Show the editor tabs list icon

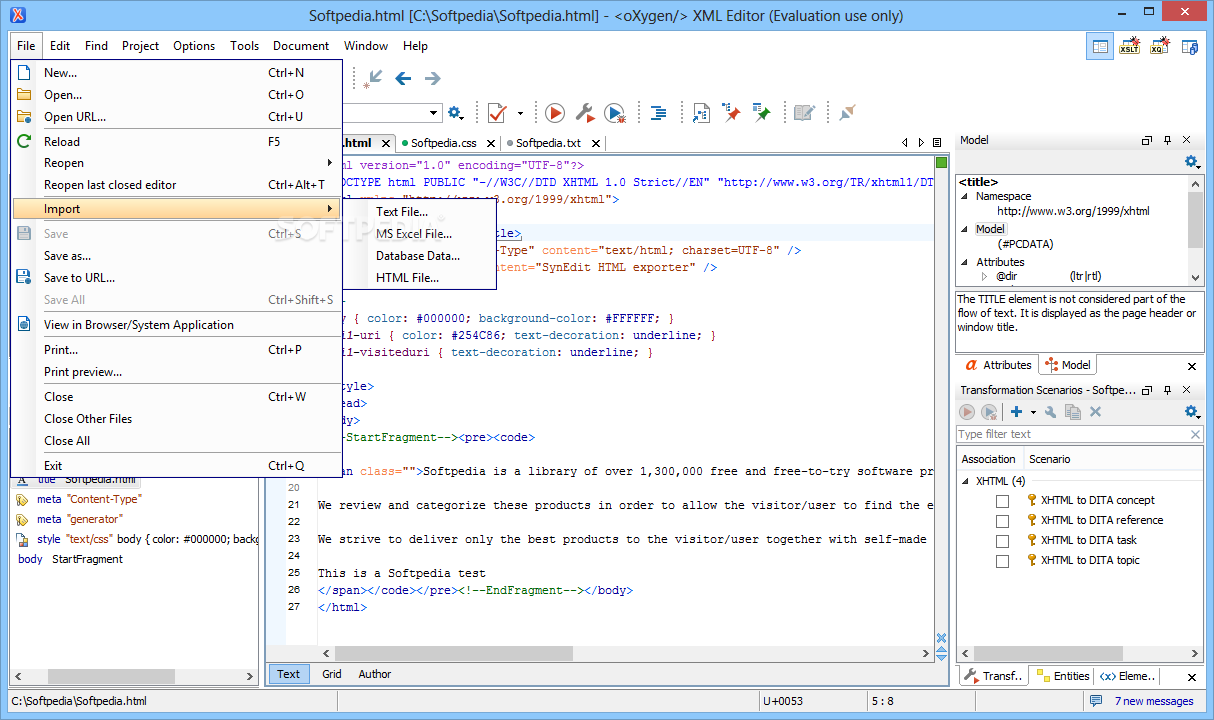click(x=937, y=143)
